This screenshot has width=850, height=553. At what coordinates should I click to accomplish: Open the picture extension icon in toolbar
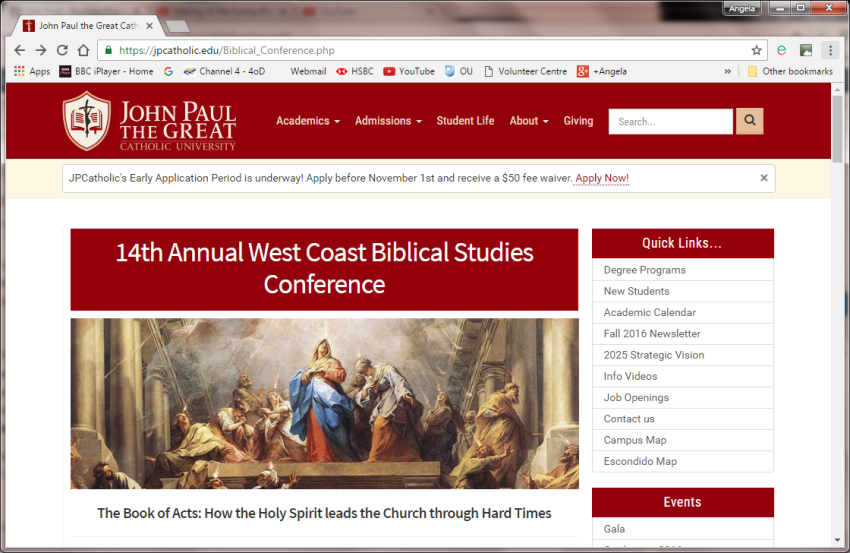point(806,50)
